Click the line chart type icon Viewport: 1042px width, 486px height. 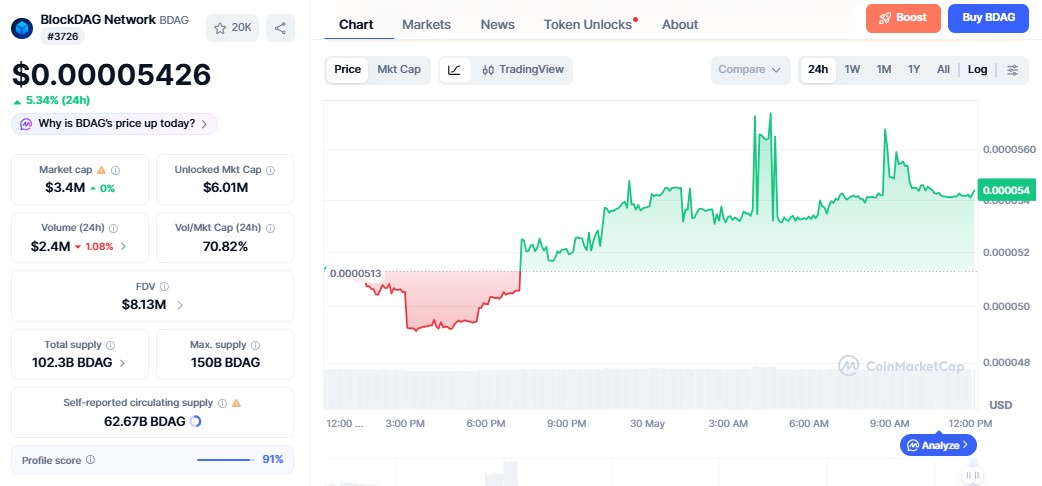click(x=455, y=70)
